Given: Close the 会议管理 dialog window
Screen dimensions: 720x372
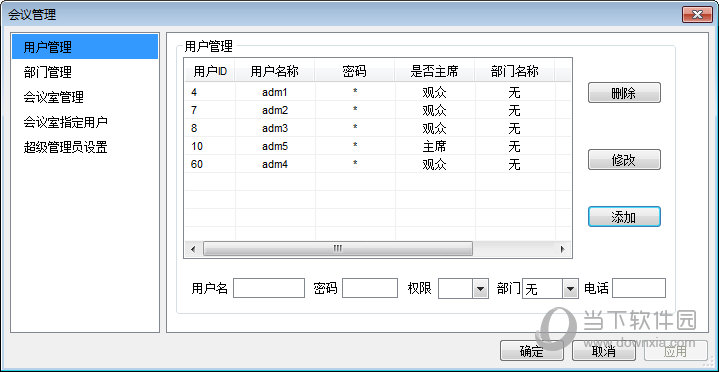Looking at the screenshot, I should click(x=698, y=15).
